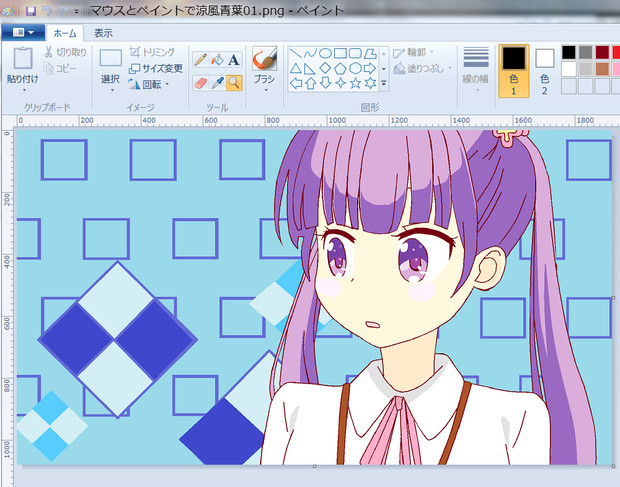This screenshot has width=620, height=487.
Task: Expand the 貼り付け paste dropdown arrow
Action: point(23,91)
